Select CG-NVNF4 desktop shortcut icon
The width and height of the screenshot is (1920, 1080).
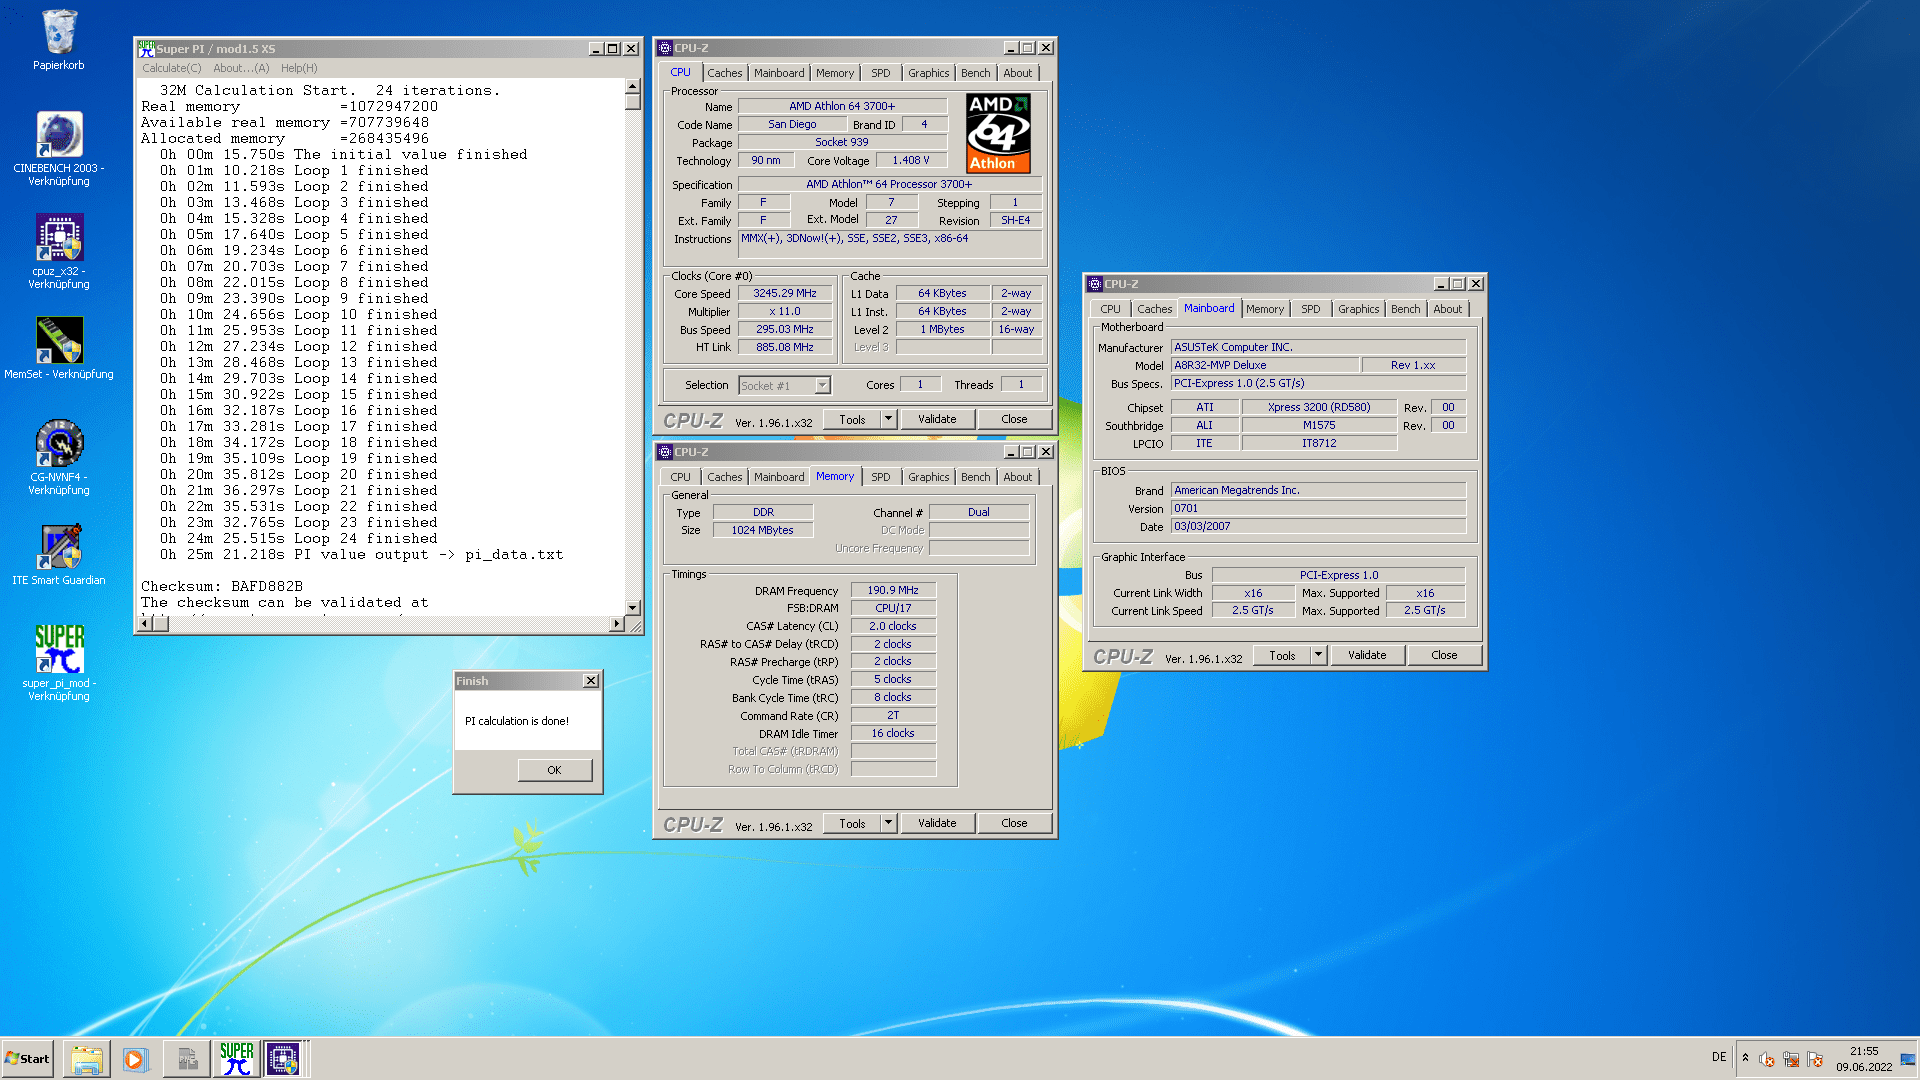(x=59, y=457)
